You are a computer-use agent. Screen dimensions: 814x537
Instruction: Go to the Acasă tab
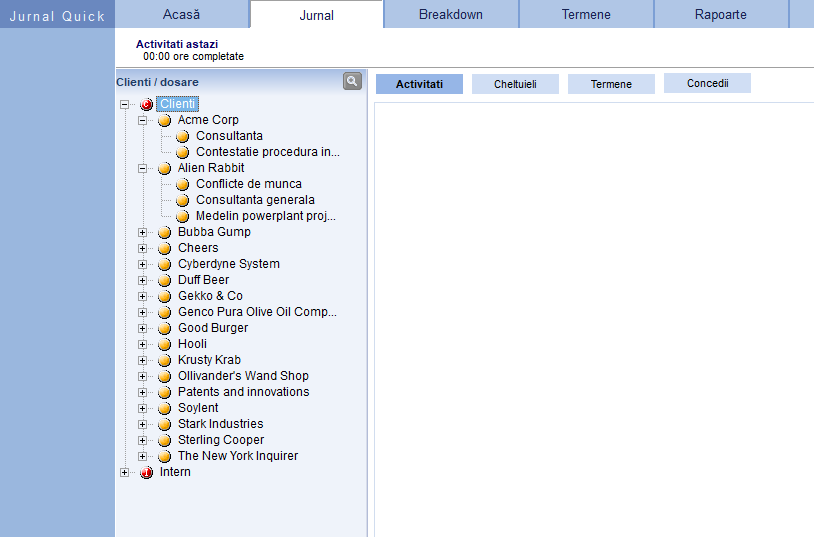click(181, 14)
